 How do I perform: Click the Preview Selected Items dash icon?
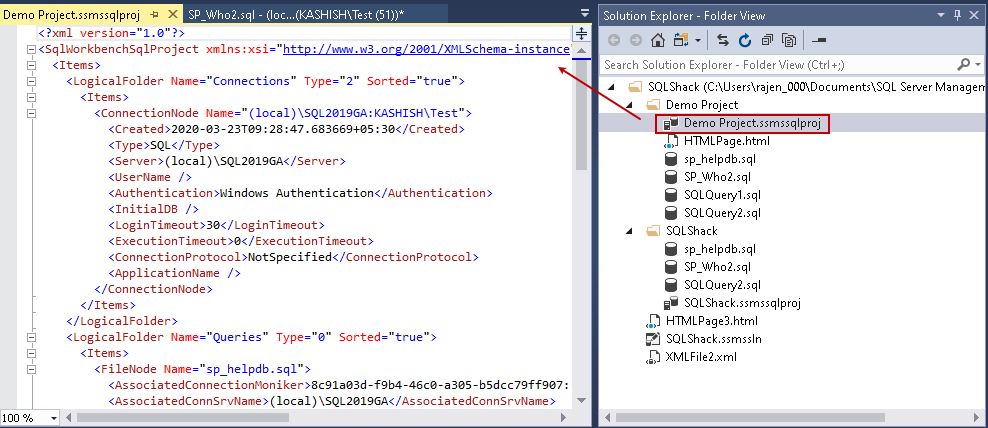(819, 40)
